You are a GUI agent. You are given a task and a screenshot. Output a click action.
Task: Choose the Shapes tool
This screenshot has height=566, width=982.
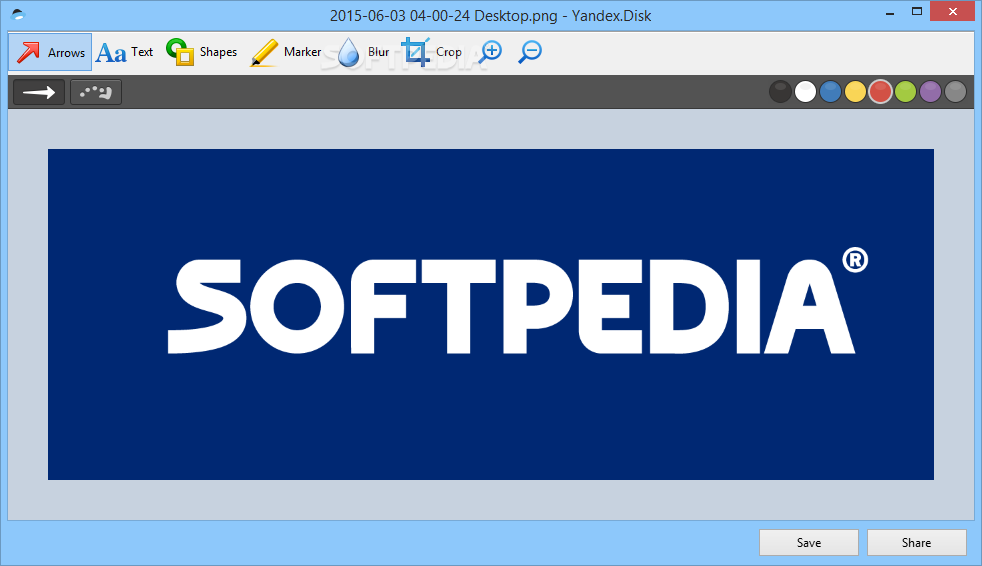tap(202, 52)
